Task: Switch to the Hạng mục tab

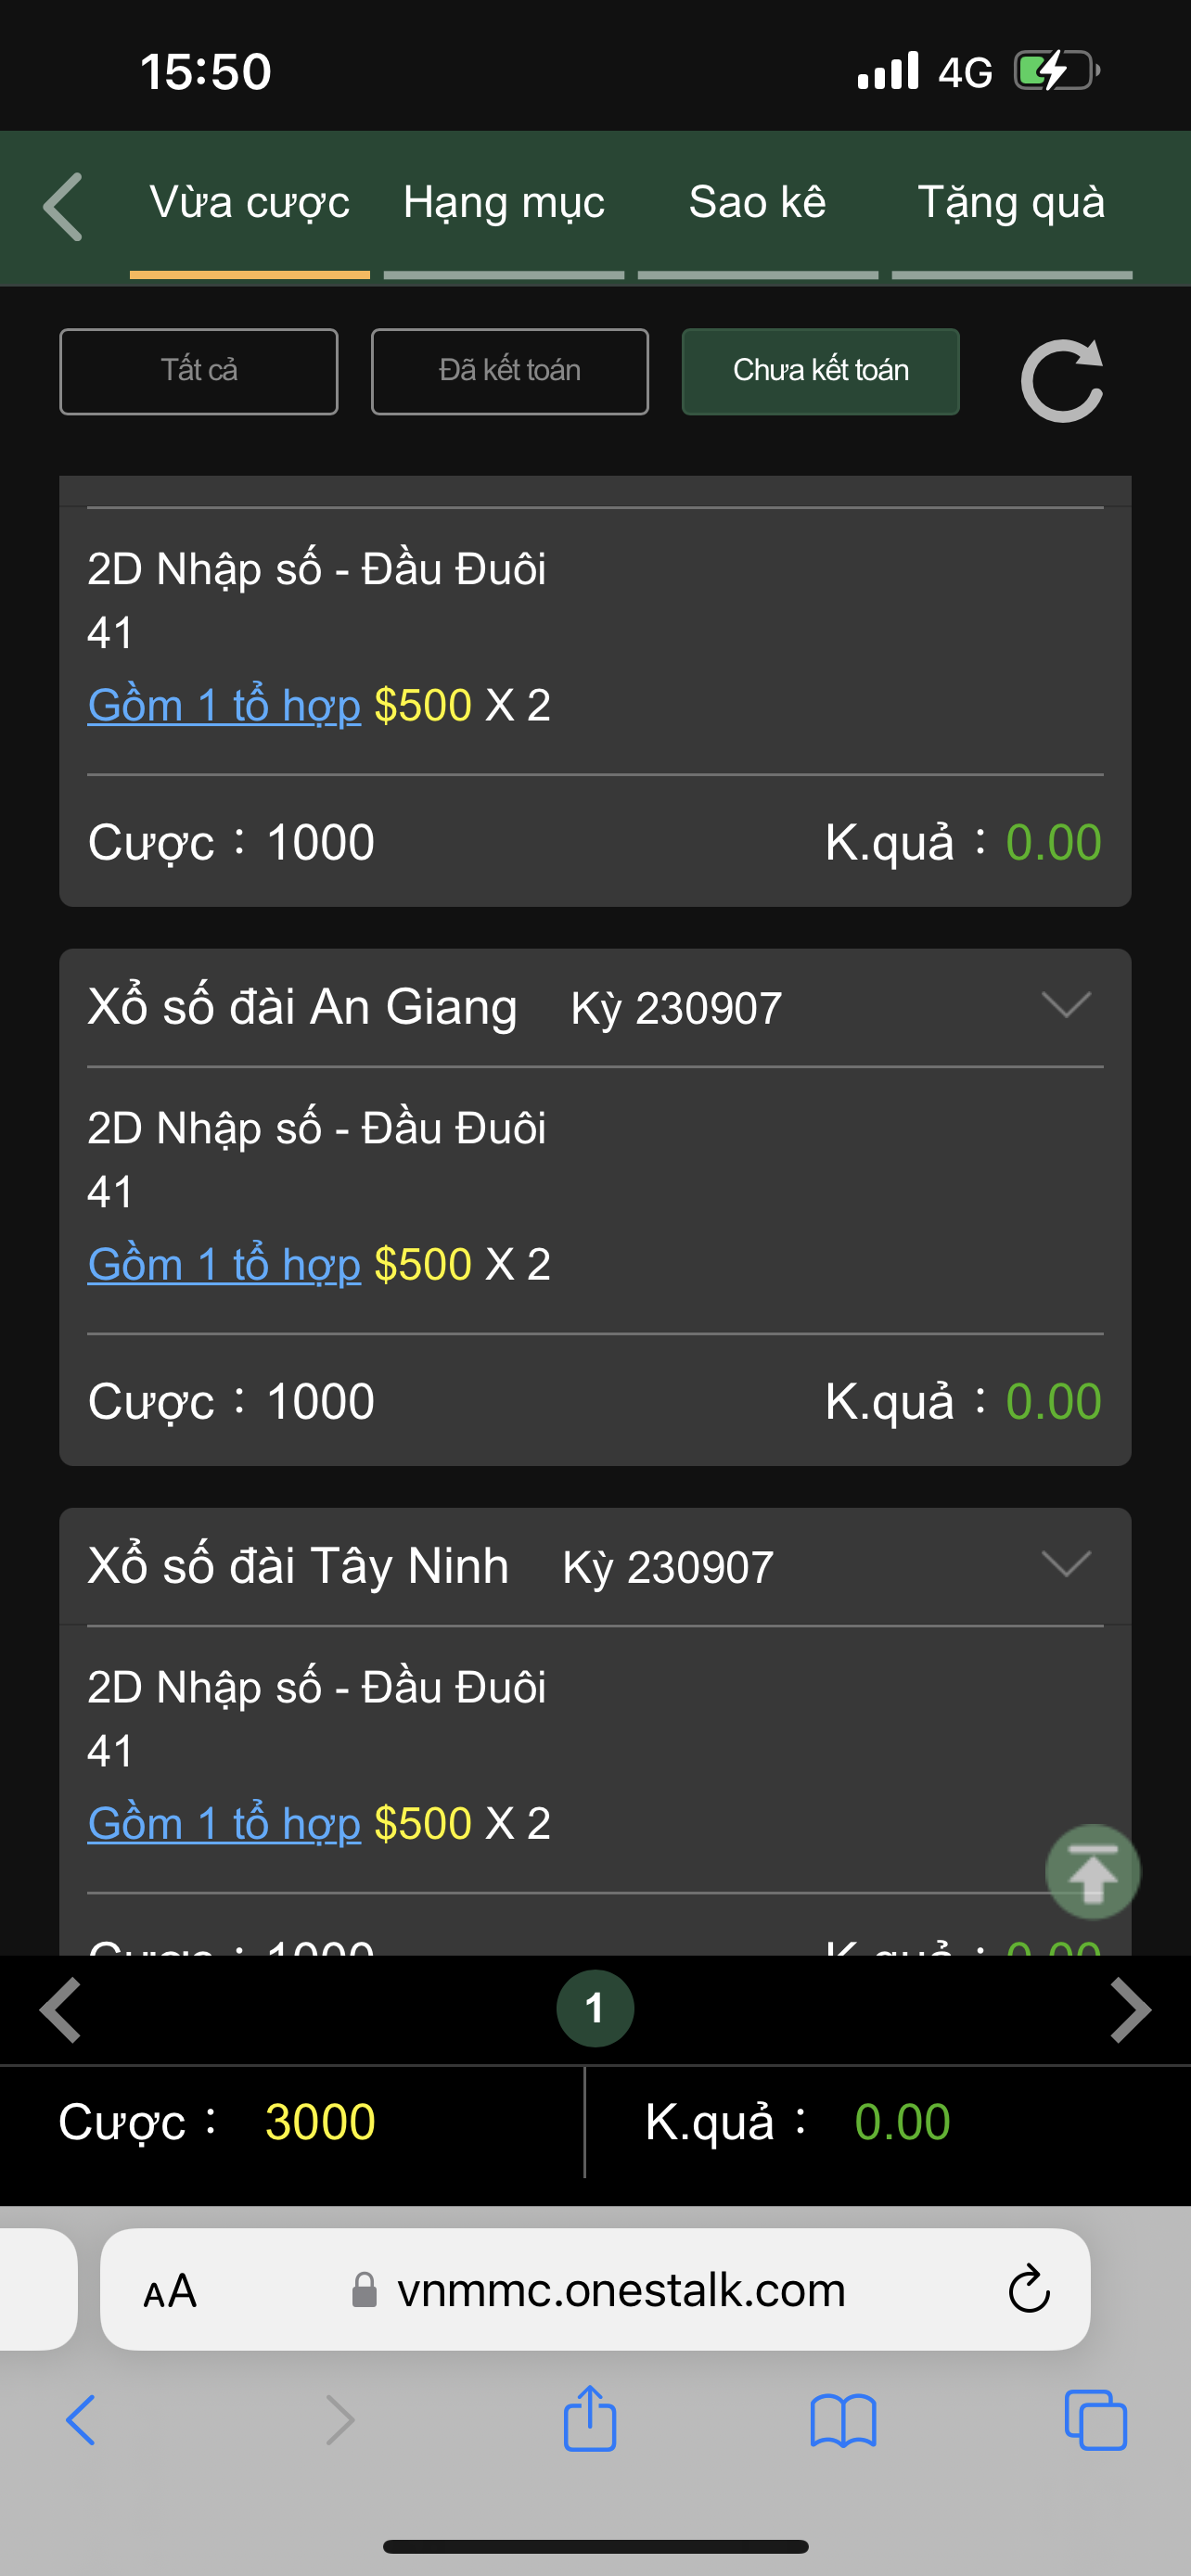Action: click(504, 203)
